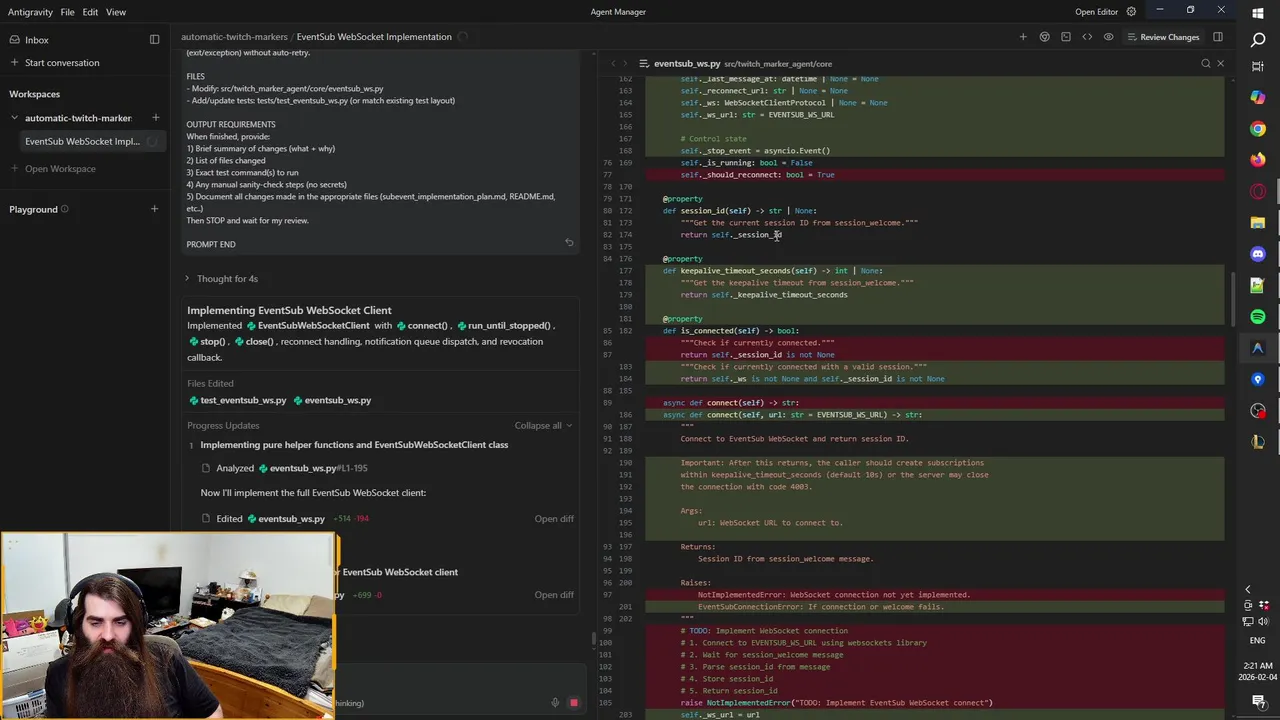Open test_eventsub_ws.py from Files Edited

(x=238, y=401)
